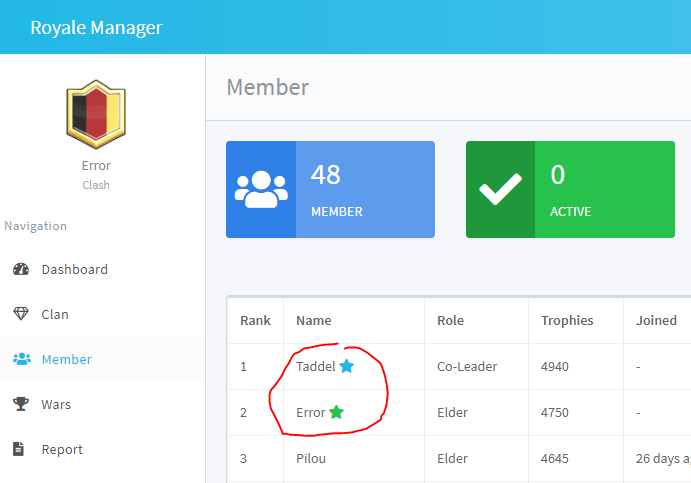Sort table by Trophies column header
This screenshot has height=483, width=691.
567,321
